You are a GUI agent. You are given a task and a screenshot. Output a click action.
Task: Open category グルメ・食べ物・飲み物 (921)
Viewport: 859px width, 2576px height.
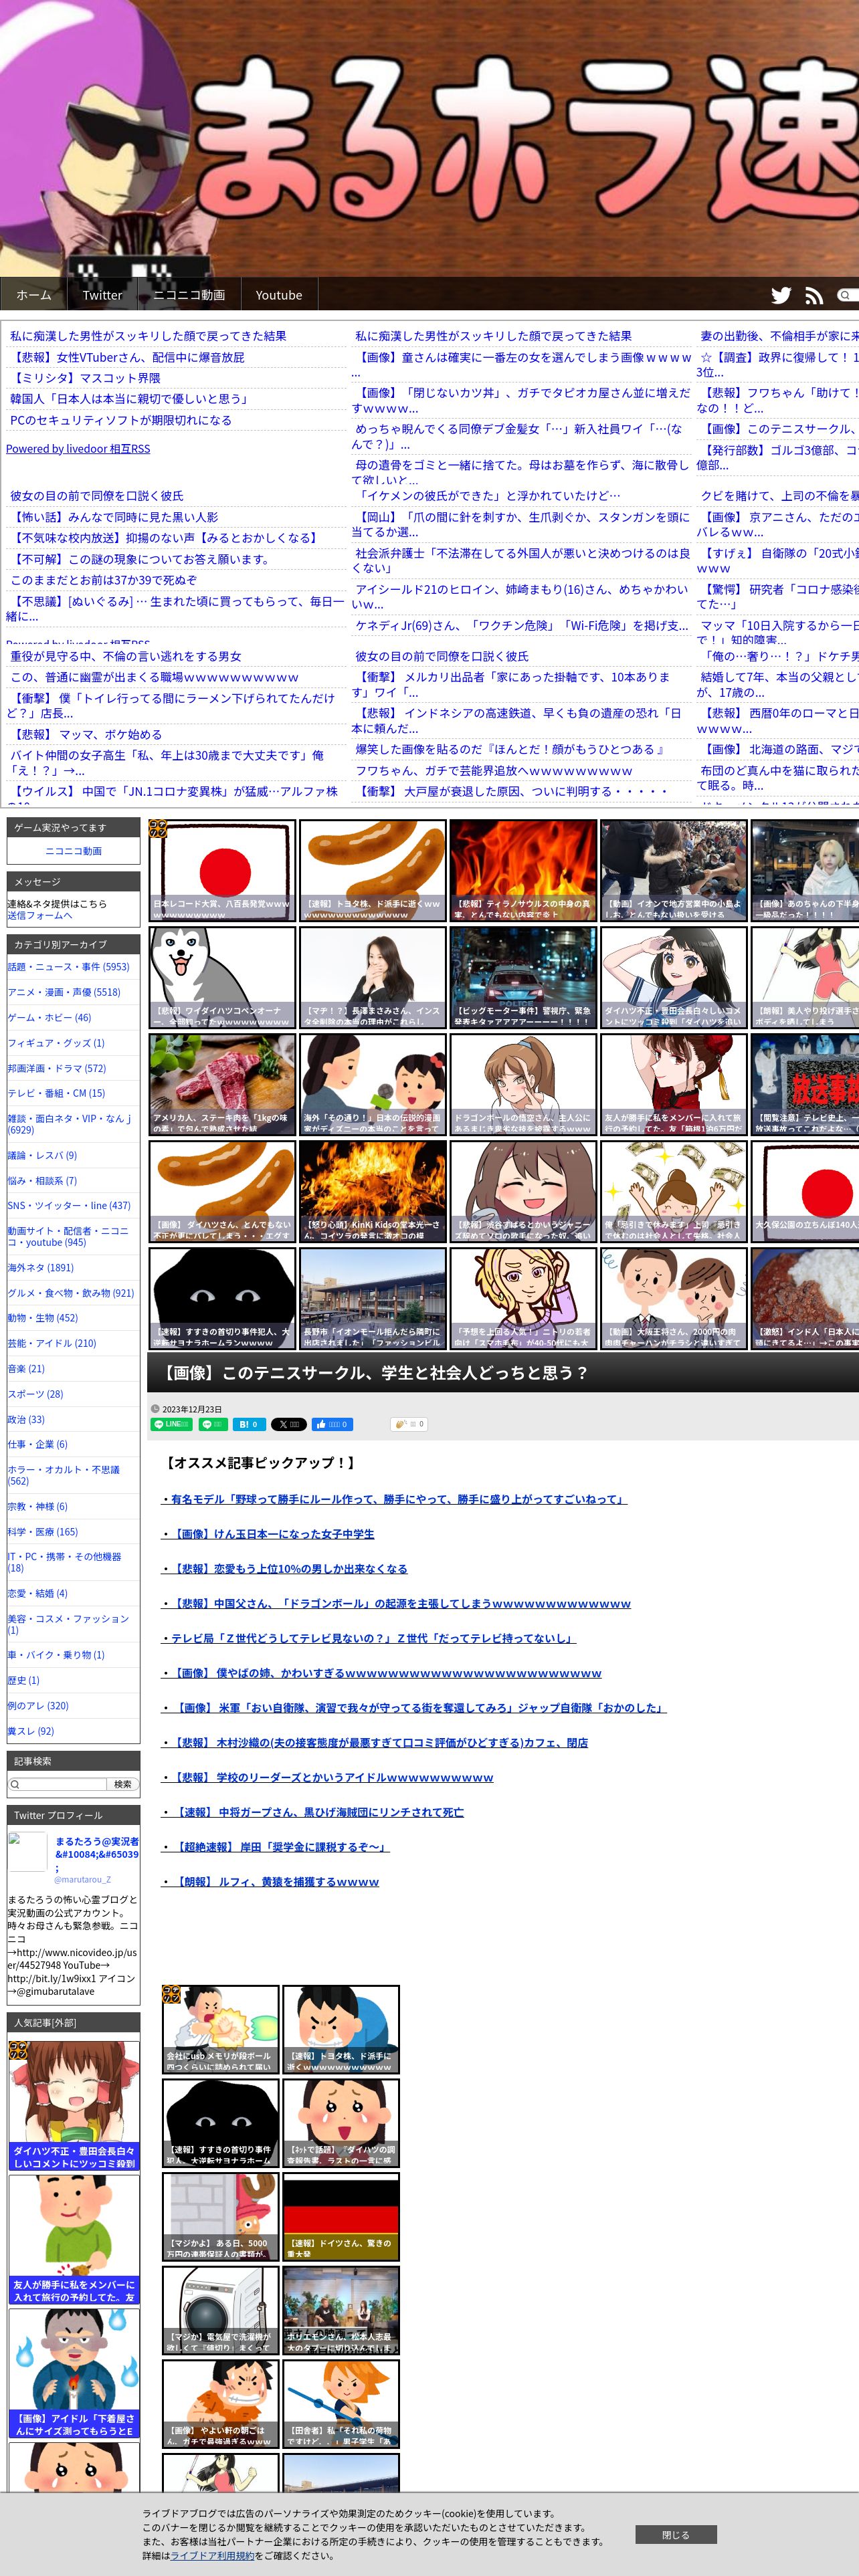point(71,1293)
